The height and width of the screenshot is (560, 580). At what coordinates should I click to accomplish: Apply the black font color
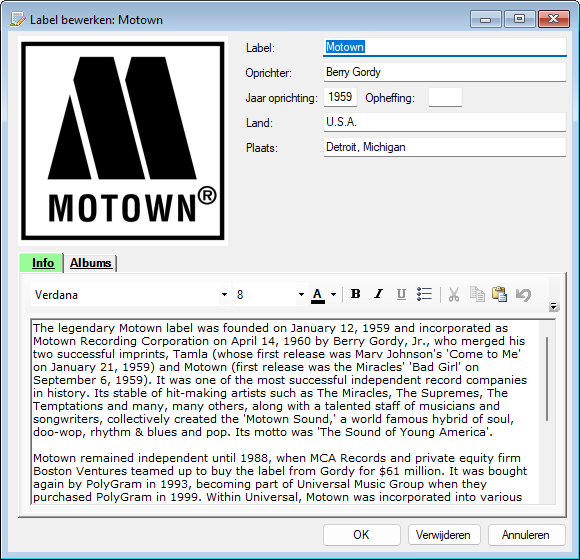tap(318, 295)
